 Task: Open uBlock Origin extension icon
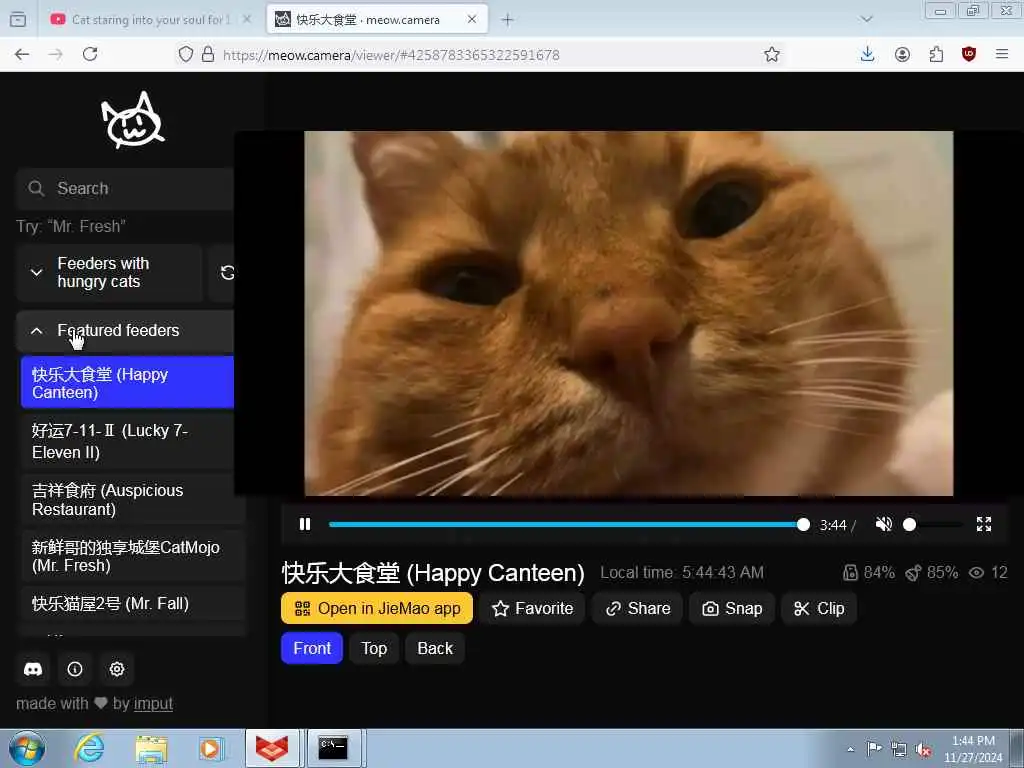[x=969, y=55]
